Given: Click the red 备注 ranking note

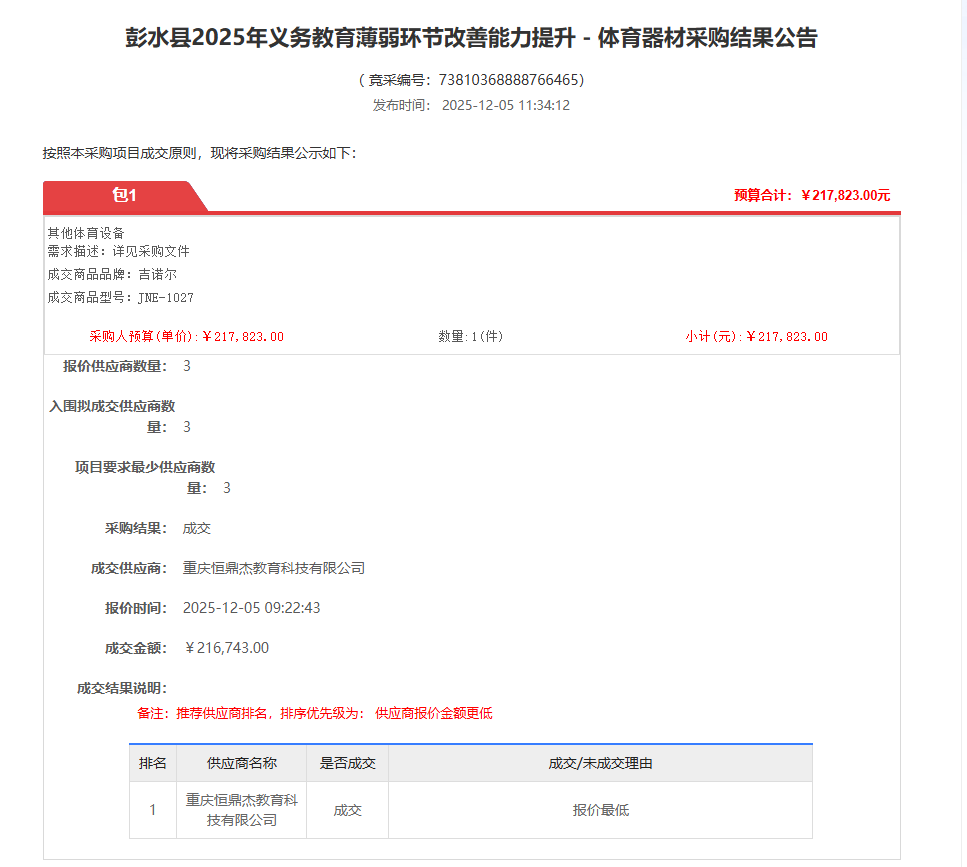Looking at the screenshot, I should 314,713.
